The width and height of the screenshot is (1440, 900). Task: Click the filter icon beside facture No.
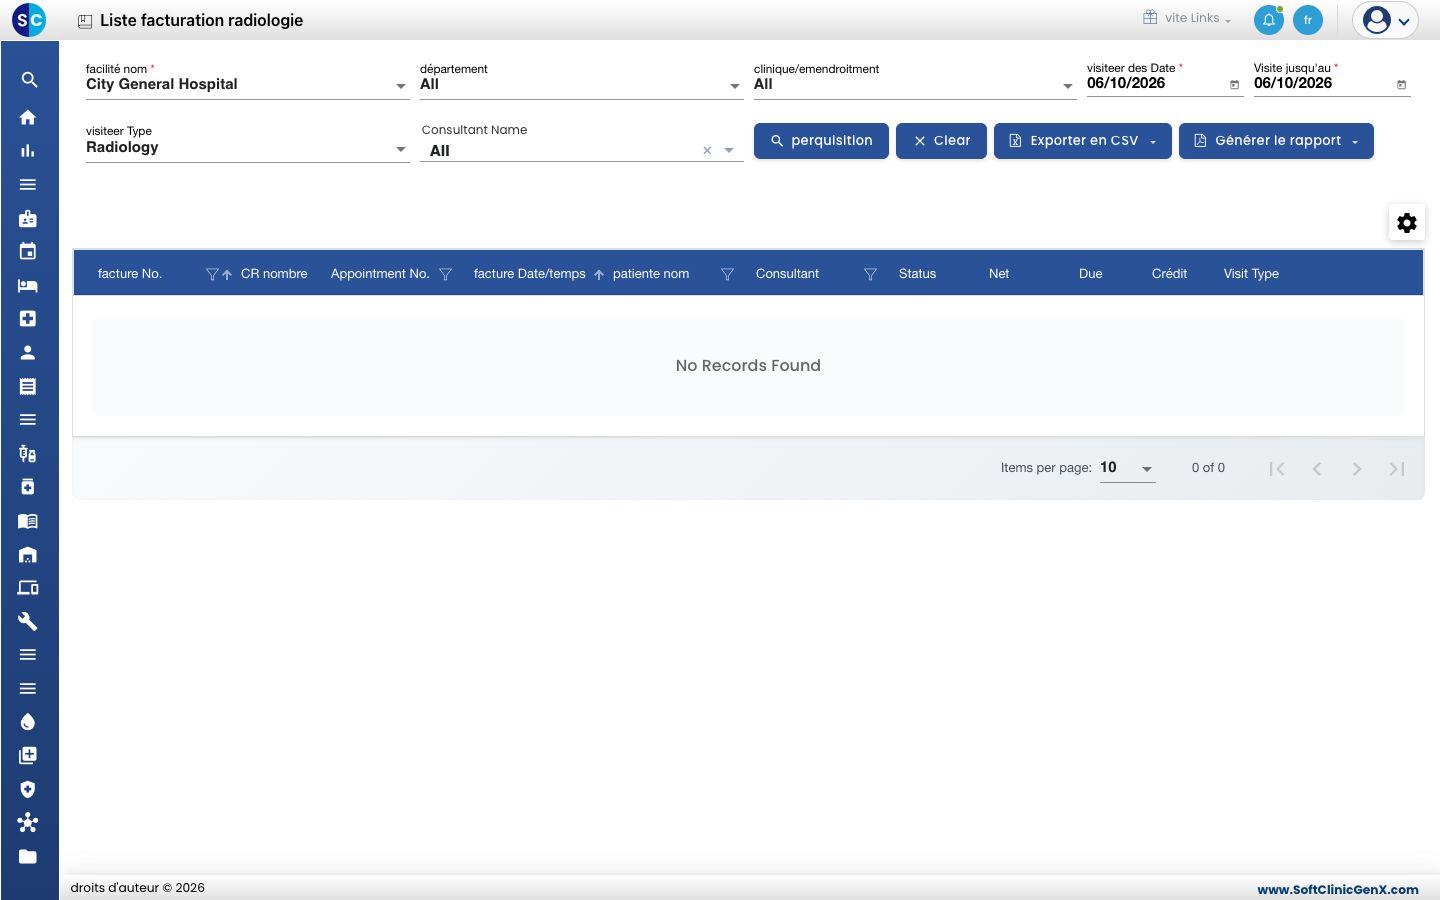(x=212, y=274)
